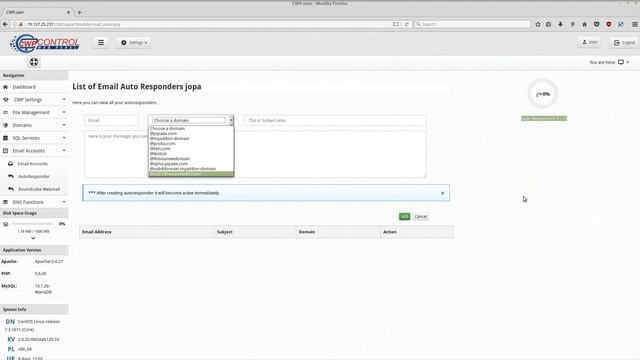Click the circular 0% usage gauge
Image resolution: width=640 pixels, height=360 pixels.
[x=542, y=93]
